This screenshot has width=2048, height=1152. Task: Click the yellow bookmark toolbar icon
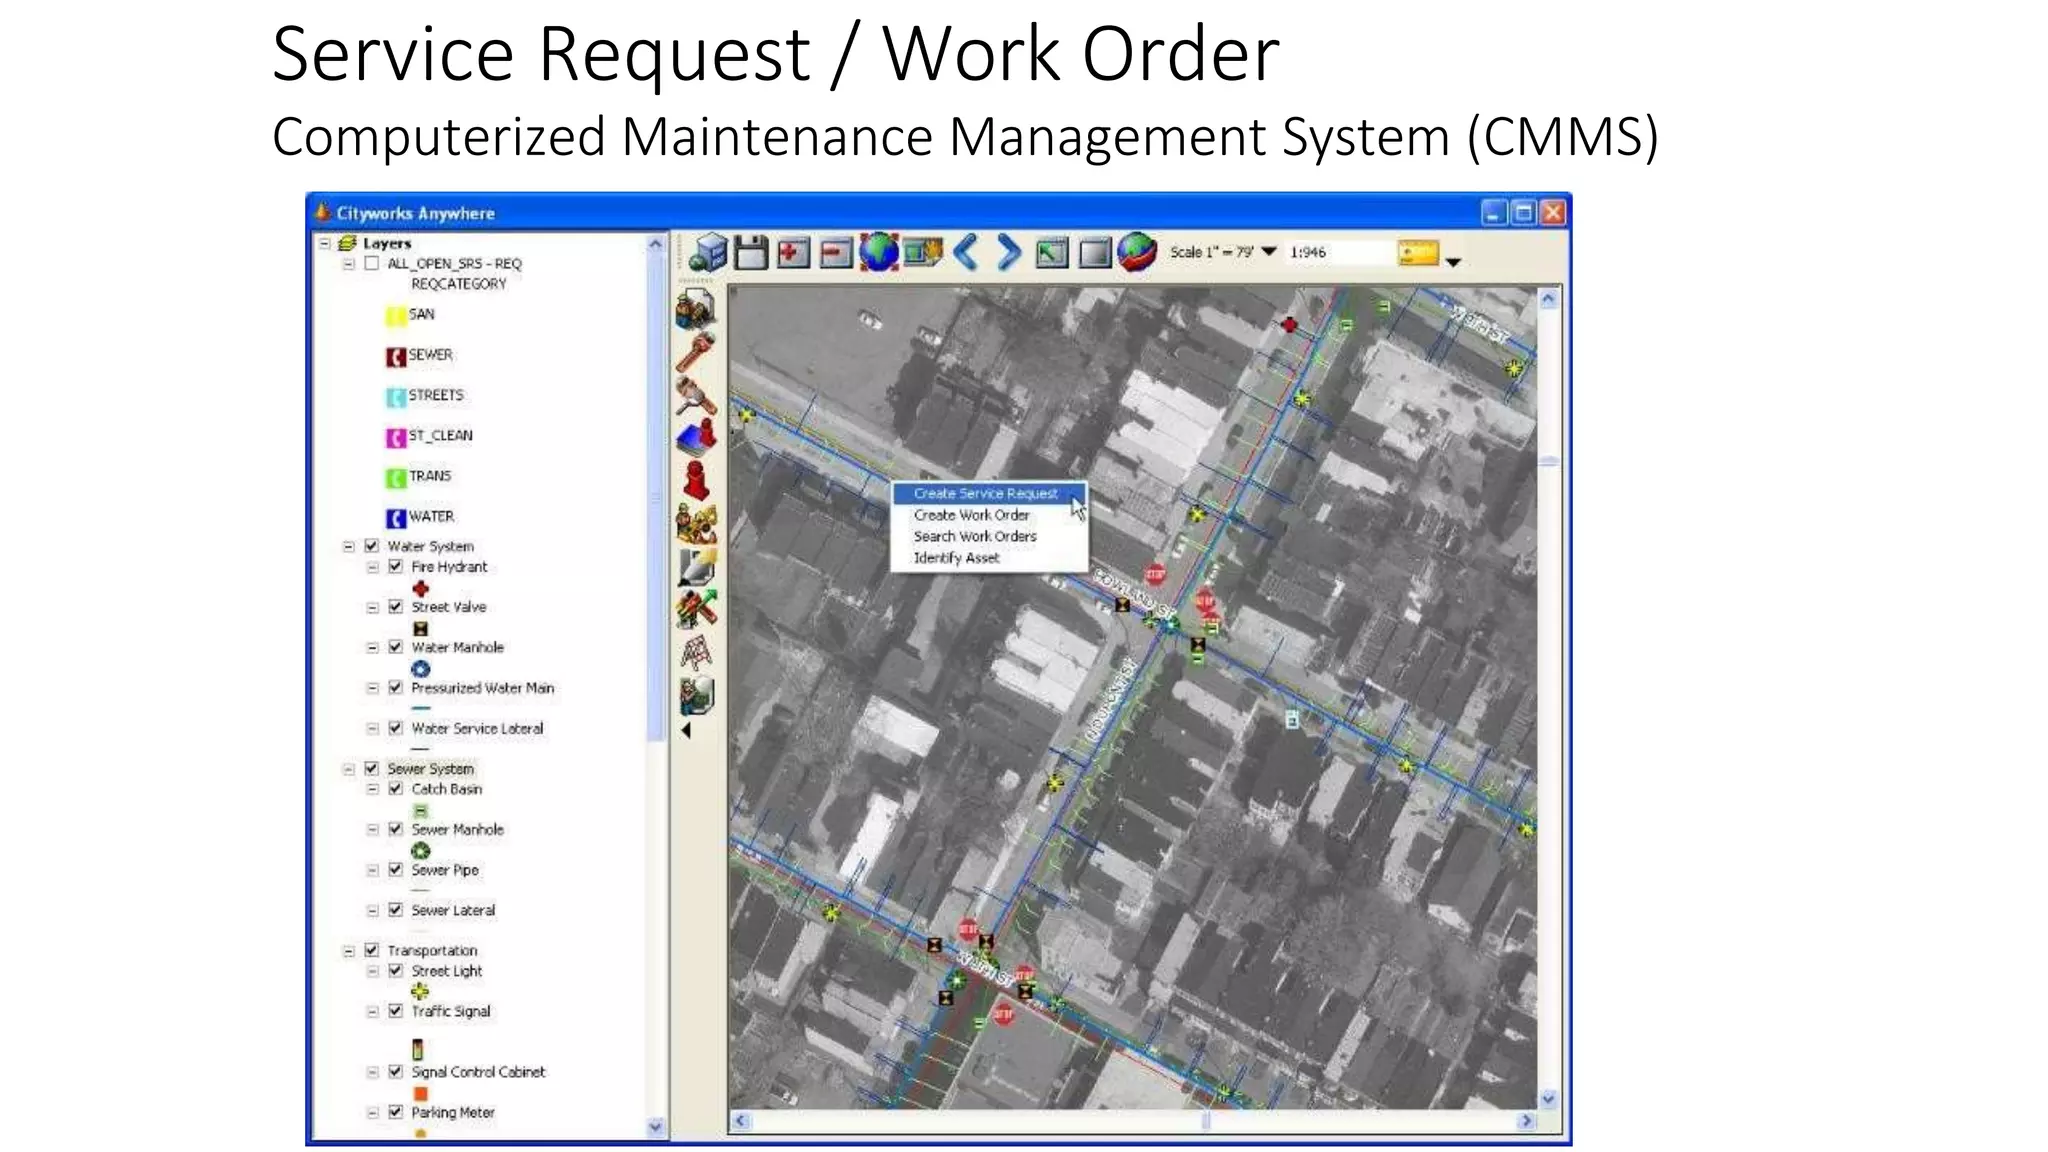click(1418, 253)
